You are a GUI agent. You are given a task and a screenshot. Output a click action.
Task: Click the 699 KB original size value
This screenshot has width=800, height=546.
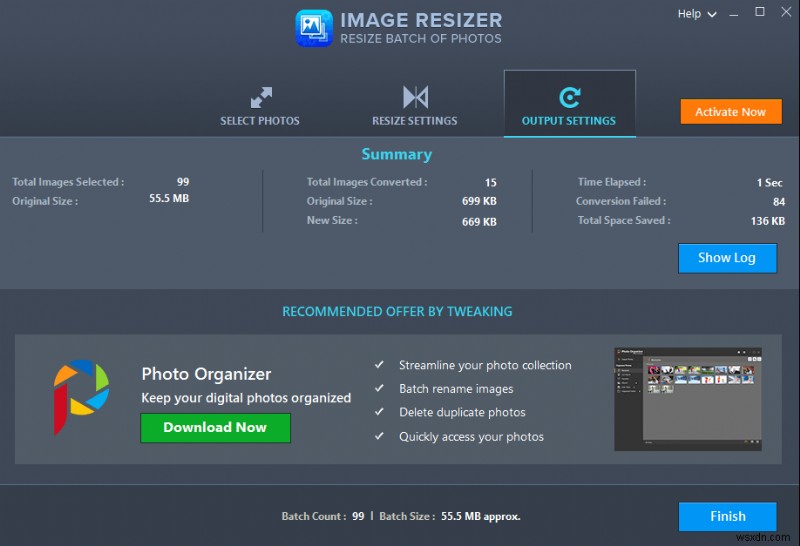[x=479, y=201]
